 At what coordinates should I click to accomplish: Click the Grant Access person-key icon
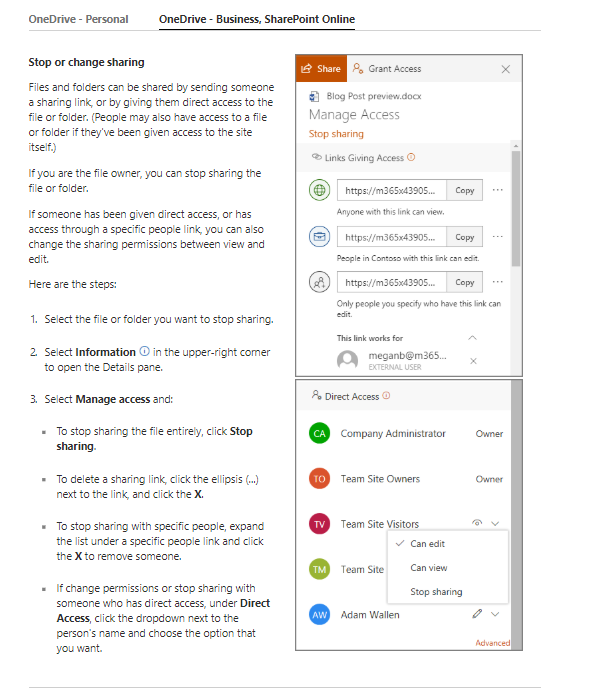358,68
